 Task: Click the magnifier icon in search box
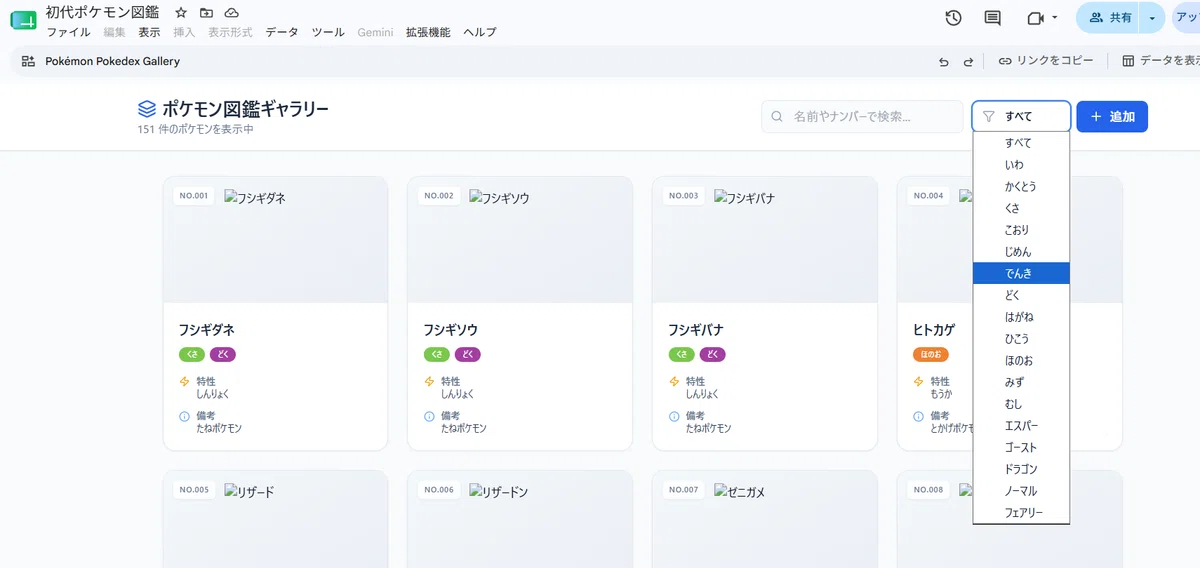[x=777, y=117]
